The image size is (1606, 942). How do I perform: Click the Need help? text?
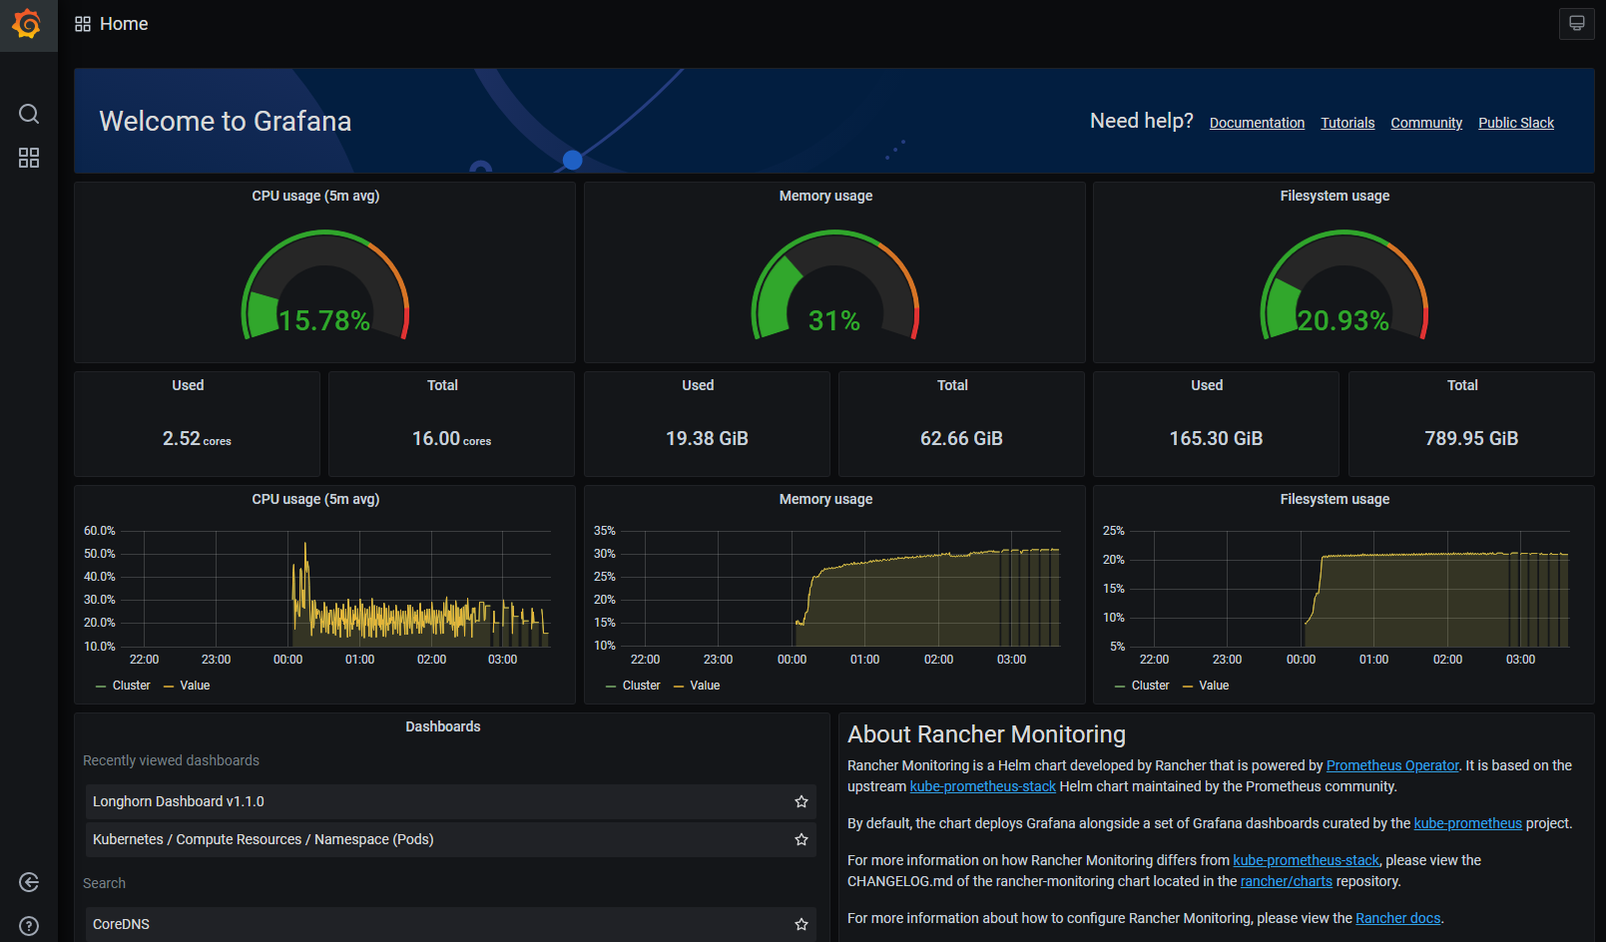coord(1141,121)
